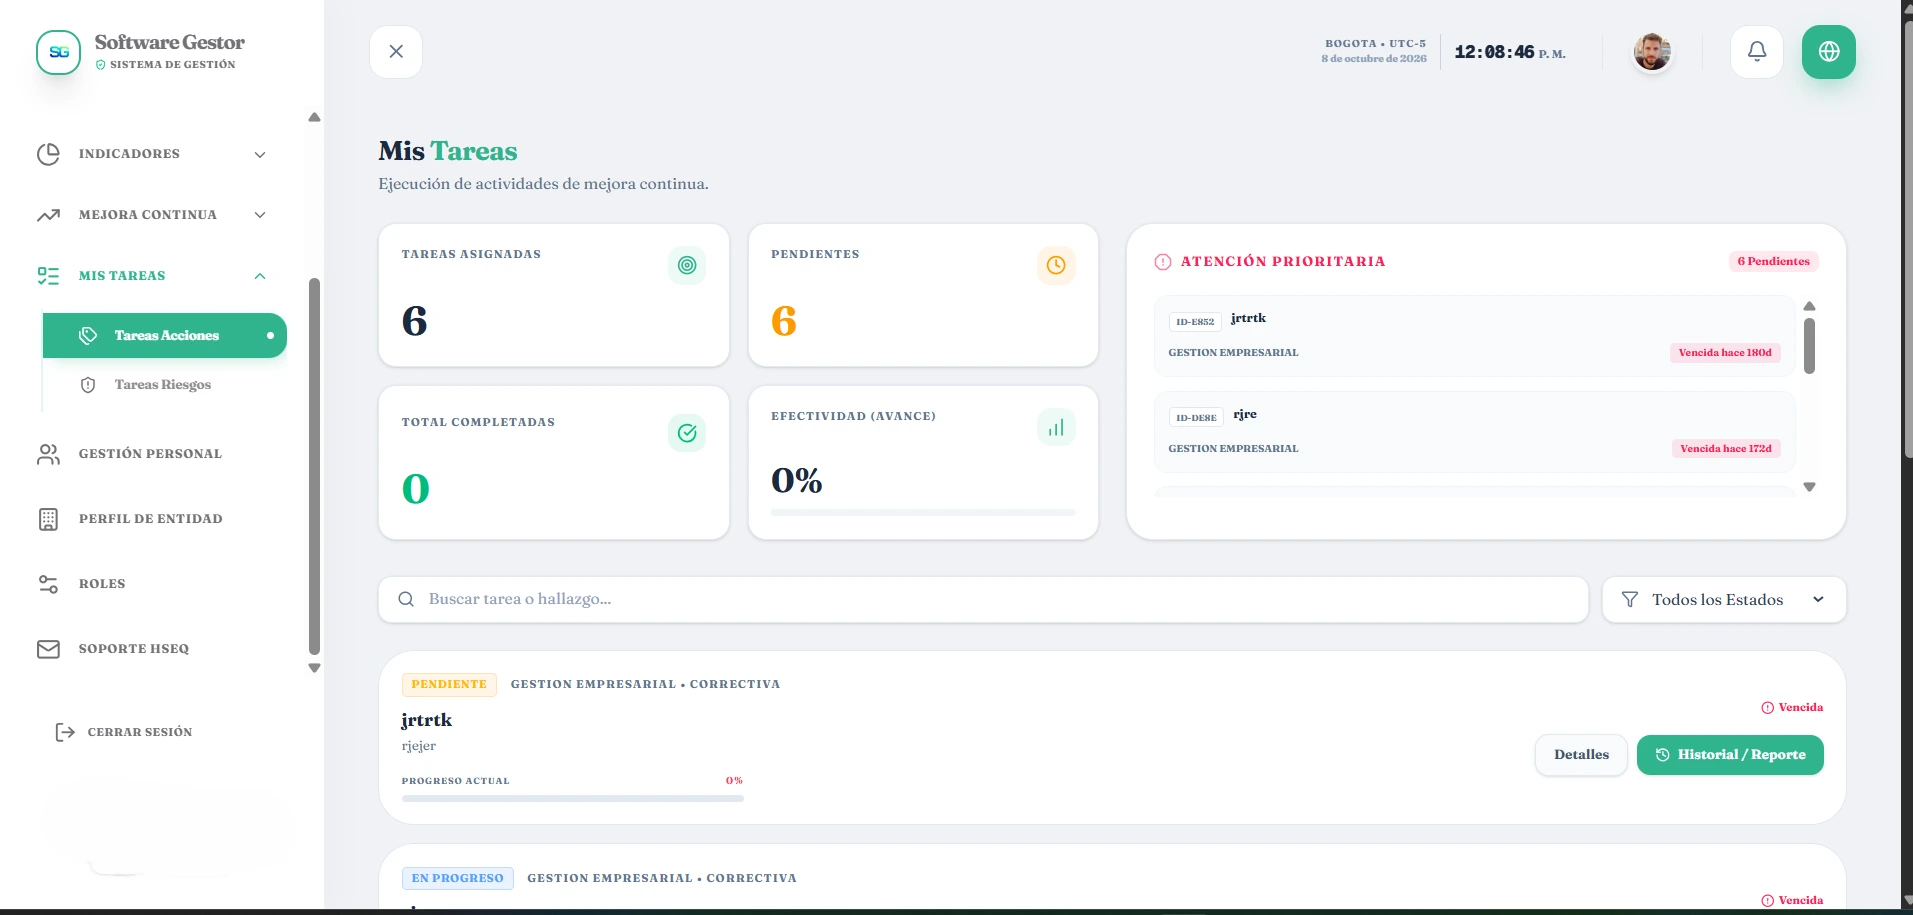1913x915 pixels.
Task: Focus the Buscar tarea o hallazgo search field
Action: point(983,599)
